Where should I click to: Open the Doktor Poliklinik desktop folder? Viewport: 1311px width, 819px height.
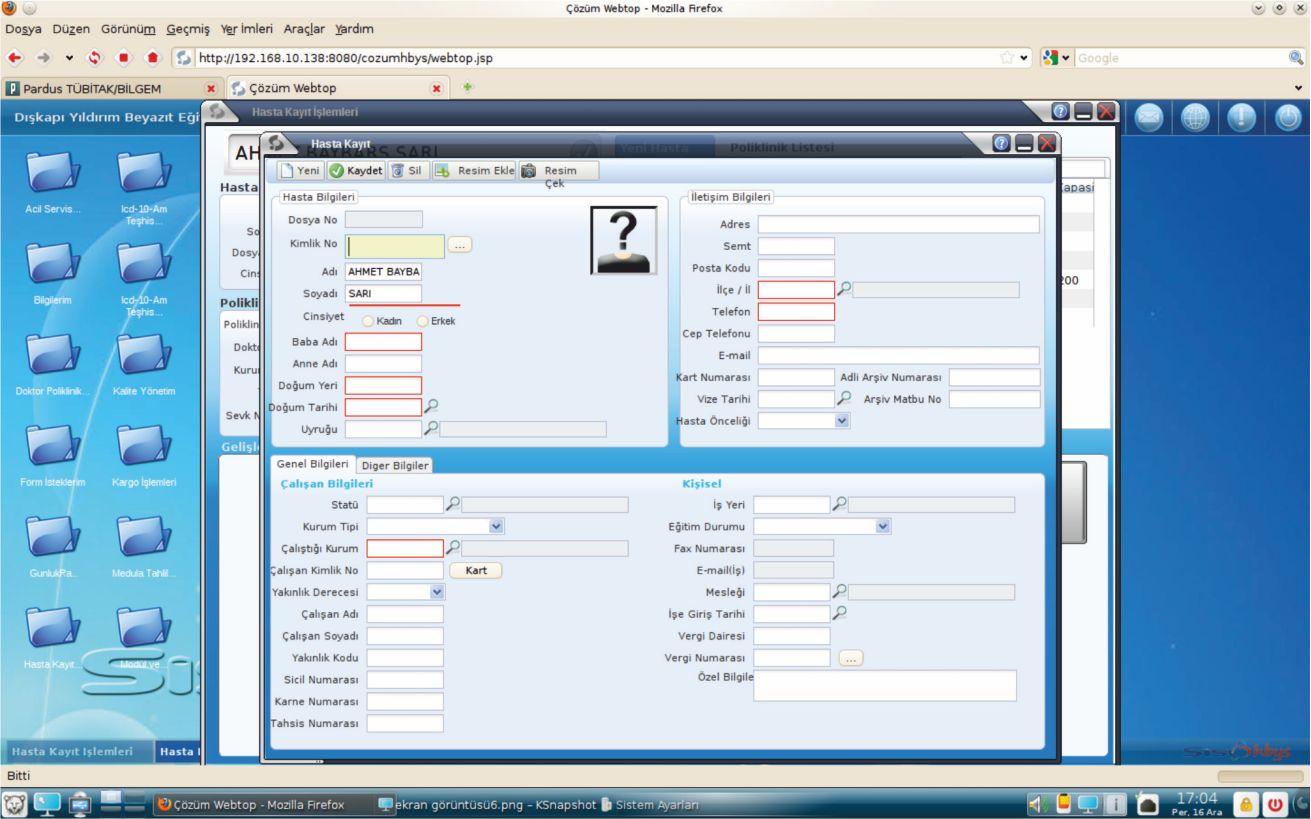[55, 365]
